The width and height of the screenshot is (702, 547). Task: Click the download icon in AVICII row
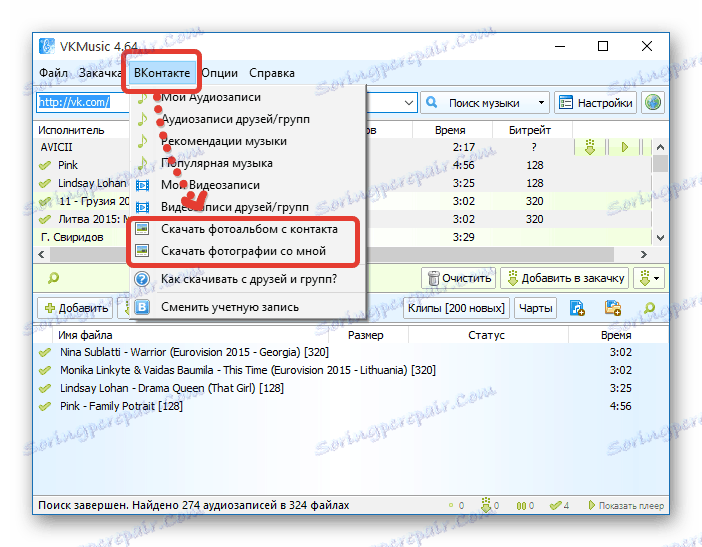click(x=590, y=147)
